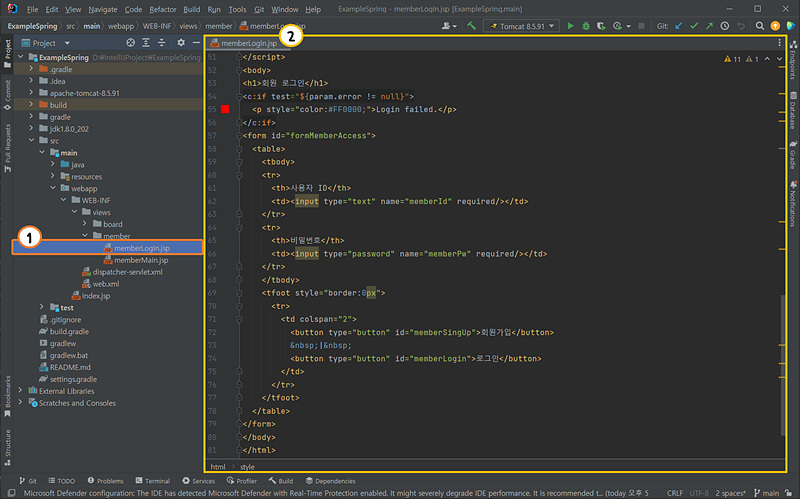Run with coverage shield icon
This screenshot has width=800, height=499.
(x=601, y=26)
